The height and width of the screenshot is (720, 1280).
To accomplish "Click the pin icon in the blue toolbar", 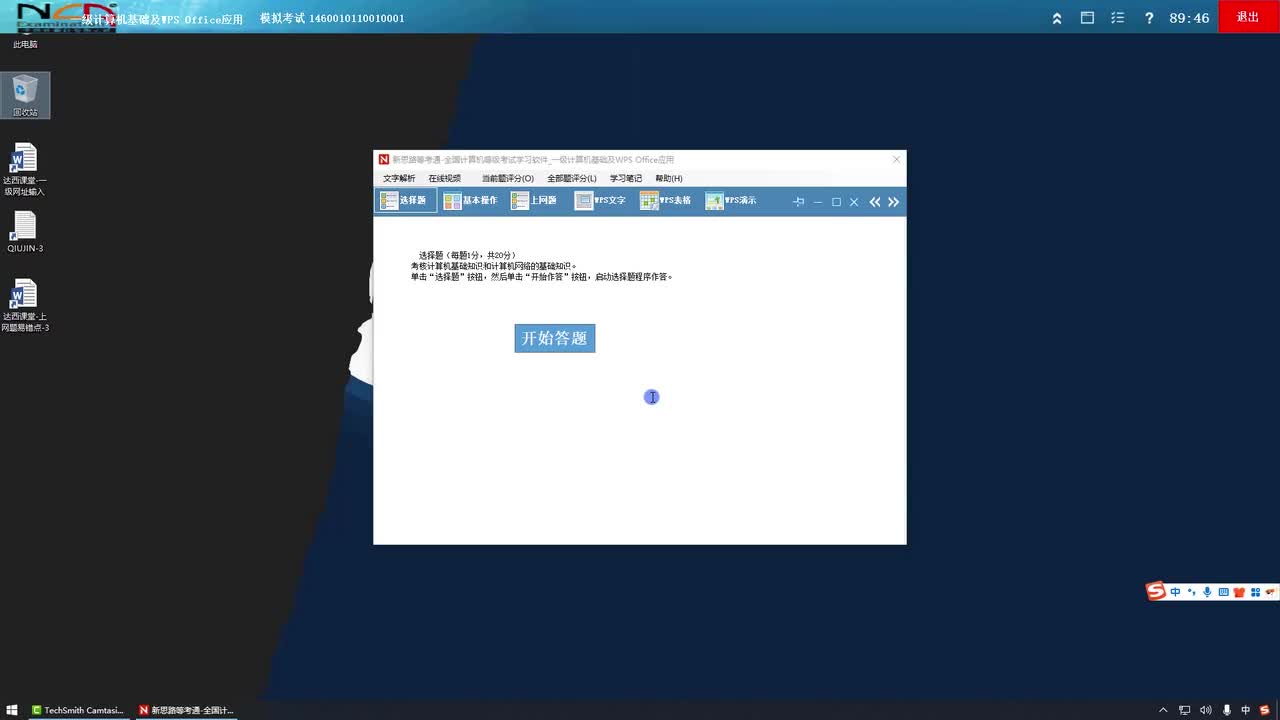I will (798, 202).
